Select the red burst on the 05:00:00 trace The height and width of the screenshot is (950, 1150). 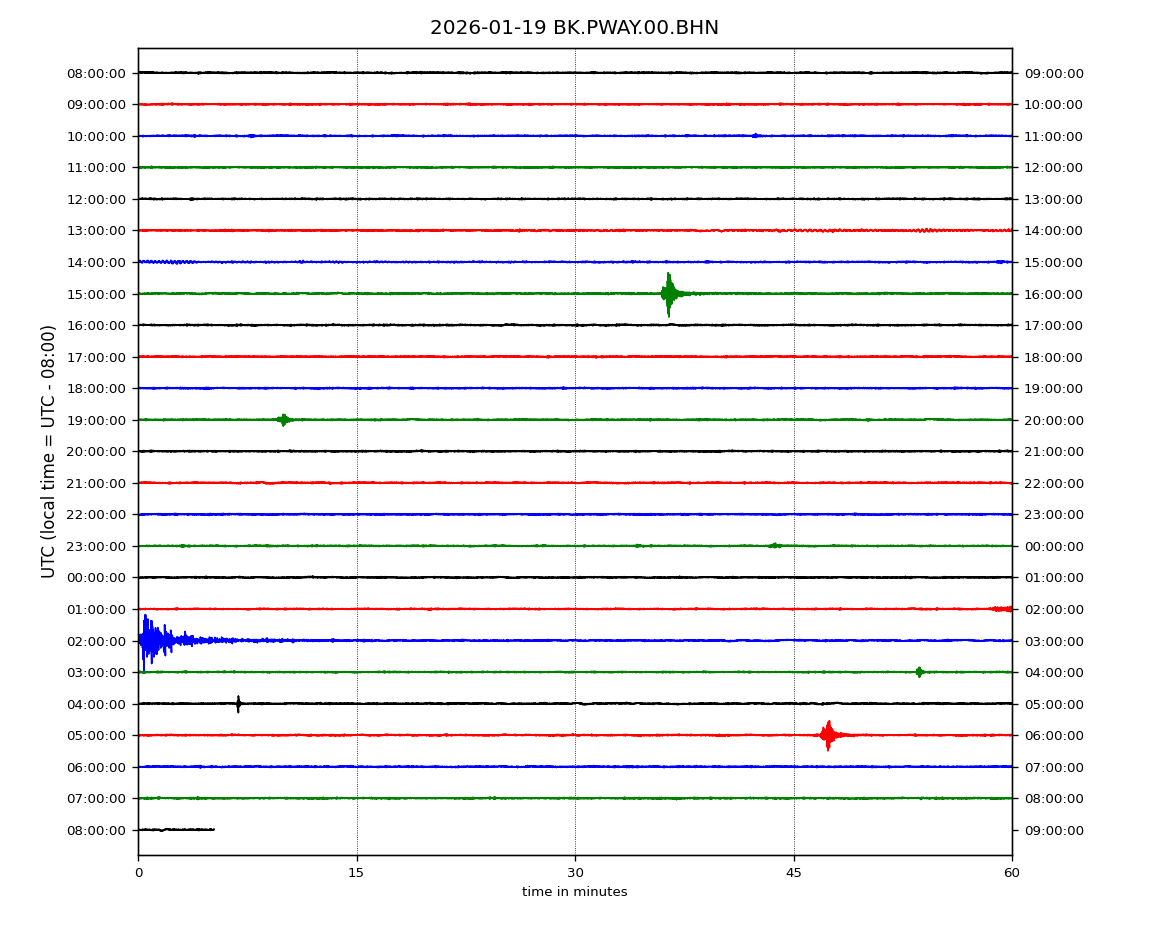(828, 735)
